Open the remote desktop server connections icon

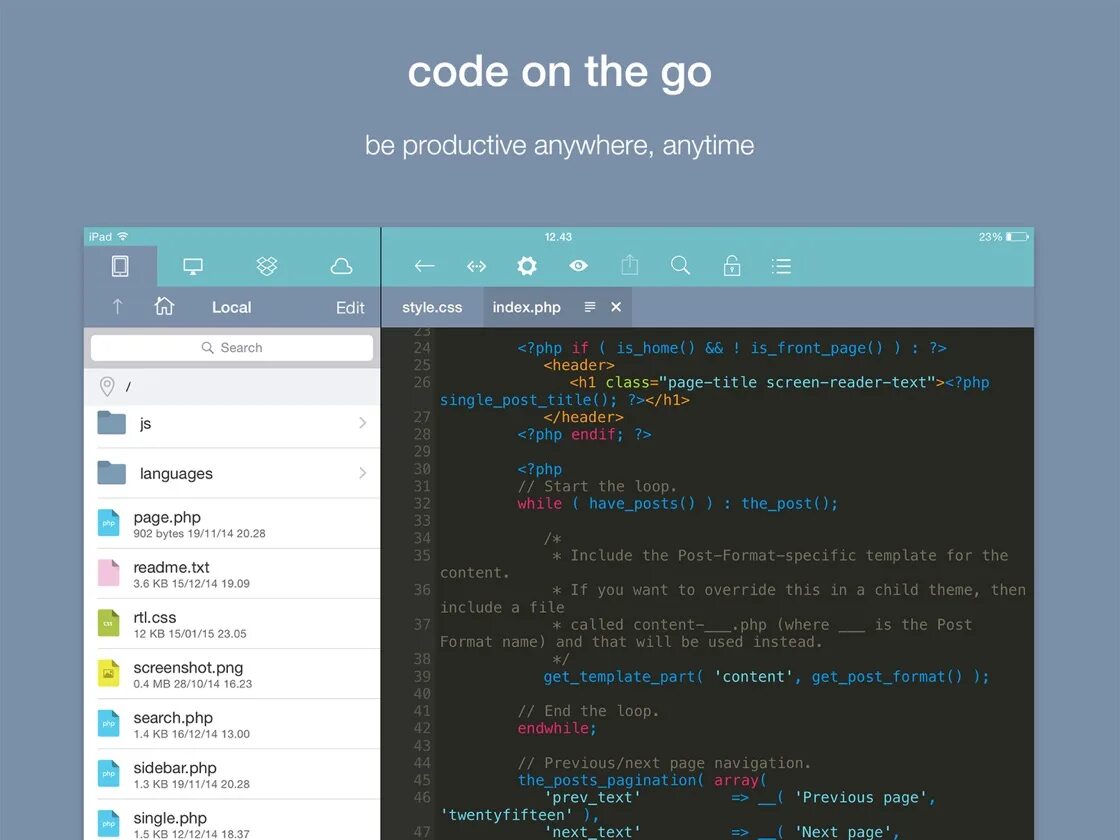tap(193, 266)
